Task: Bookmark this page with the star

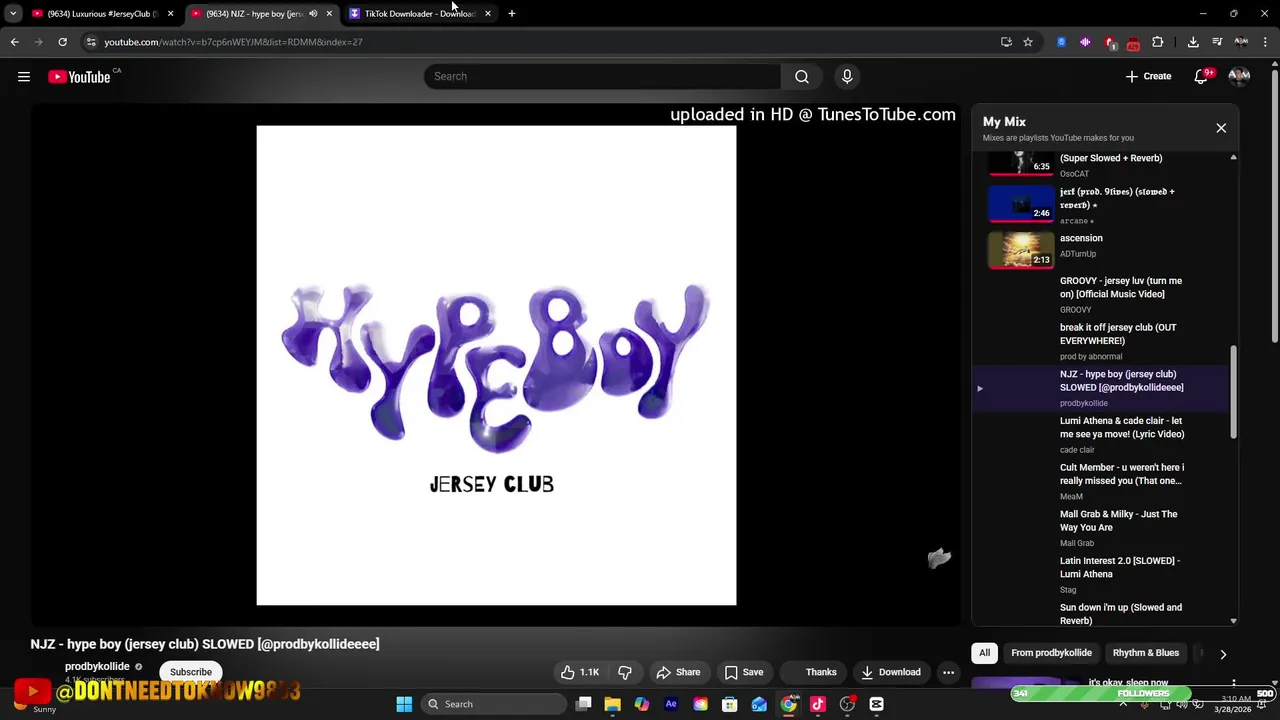Action: pos(1028,42)
